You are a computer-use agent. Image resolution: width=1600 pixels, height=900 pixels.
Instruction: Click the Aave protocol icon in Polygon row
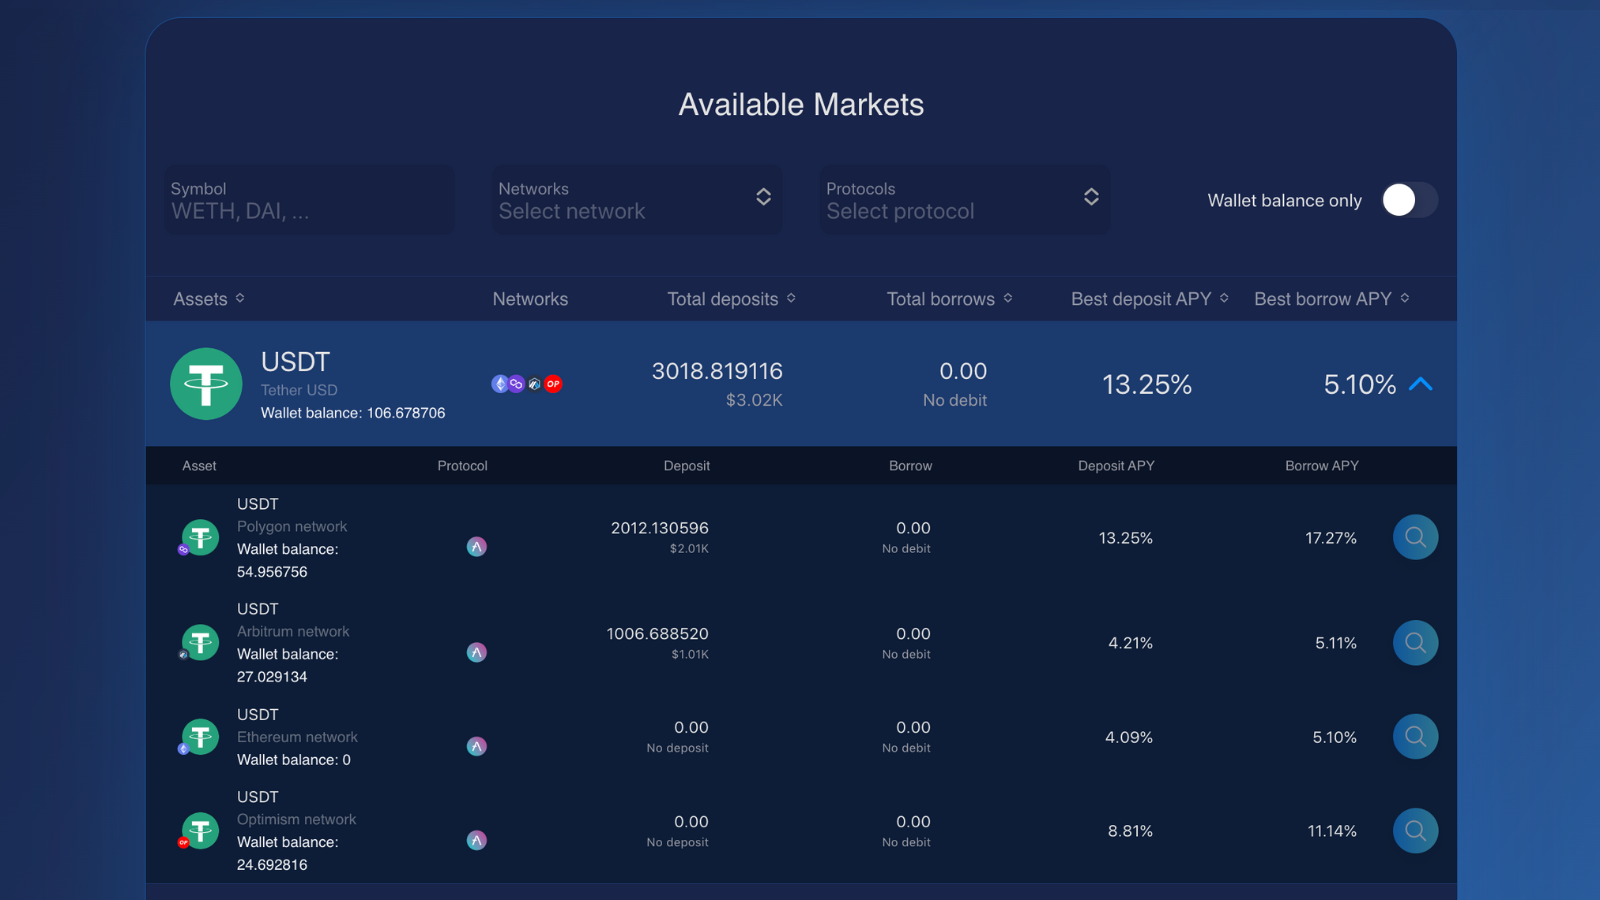click(x=477, y=547)
